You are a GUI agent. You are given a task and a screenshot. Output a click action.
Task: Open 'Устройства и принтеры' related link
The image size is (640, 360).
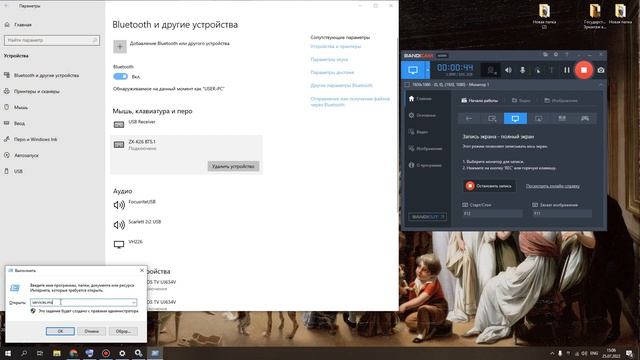[336, 47]
